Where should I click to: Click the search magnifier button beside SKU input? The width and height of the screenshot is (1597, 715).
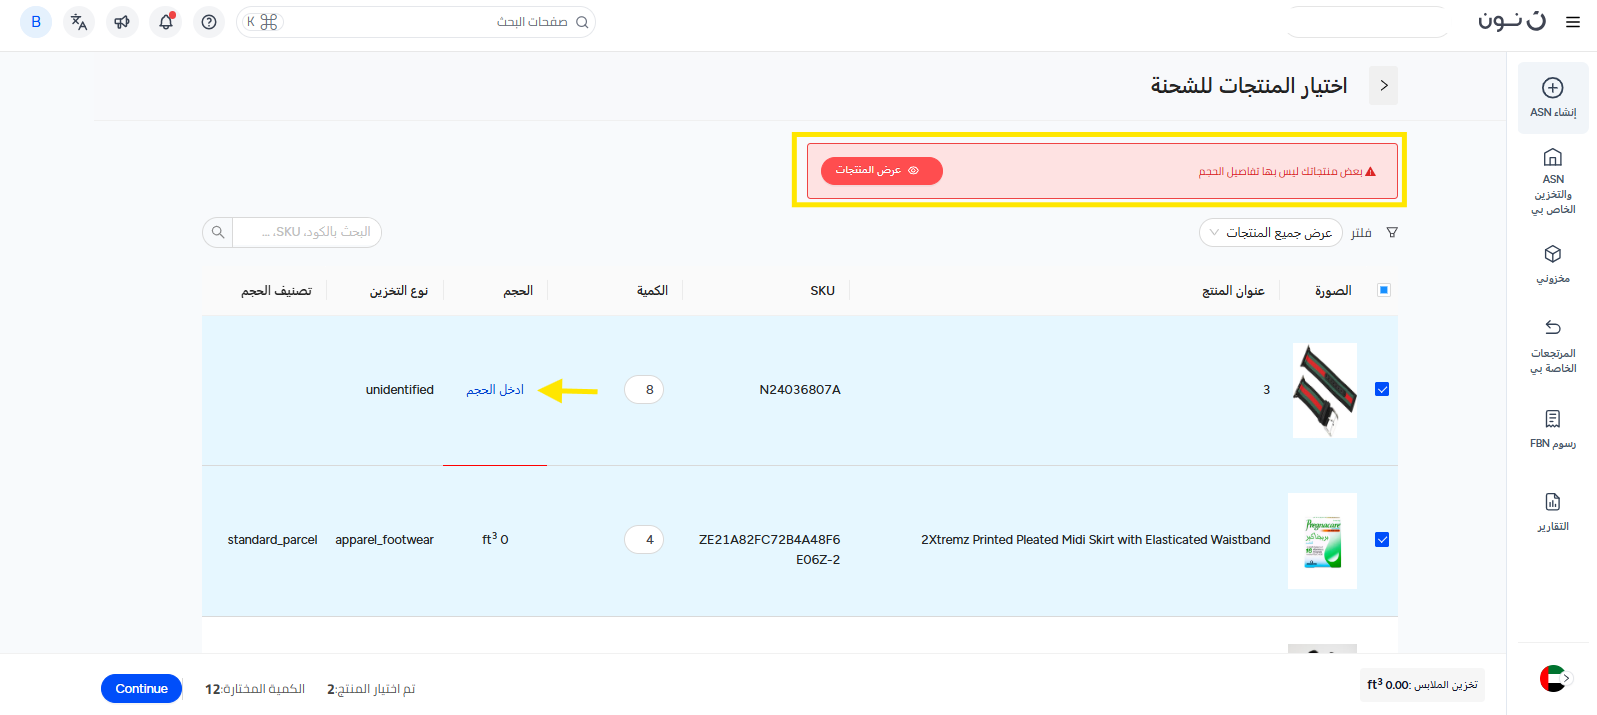(218, 232)
